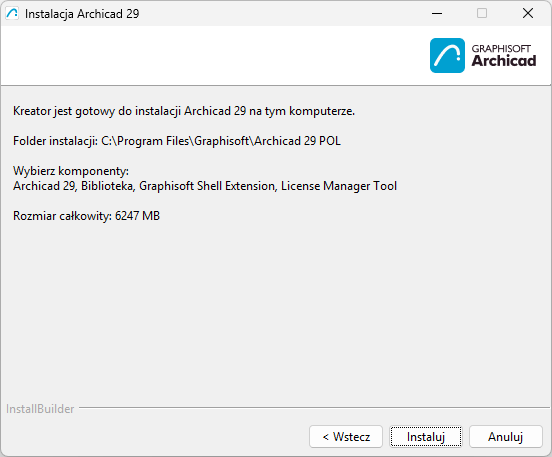Click the 'Wybierz komponenty:' label
This screenshot has height=457, width=552.
71,171
